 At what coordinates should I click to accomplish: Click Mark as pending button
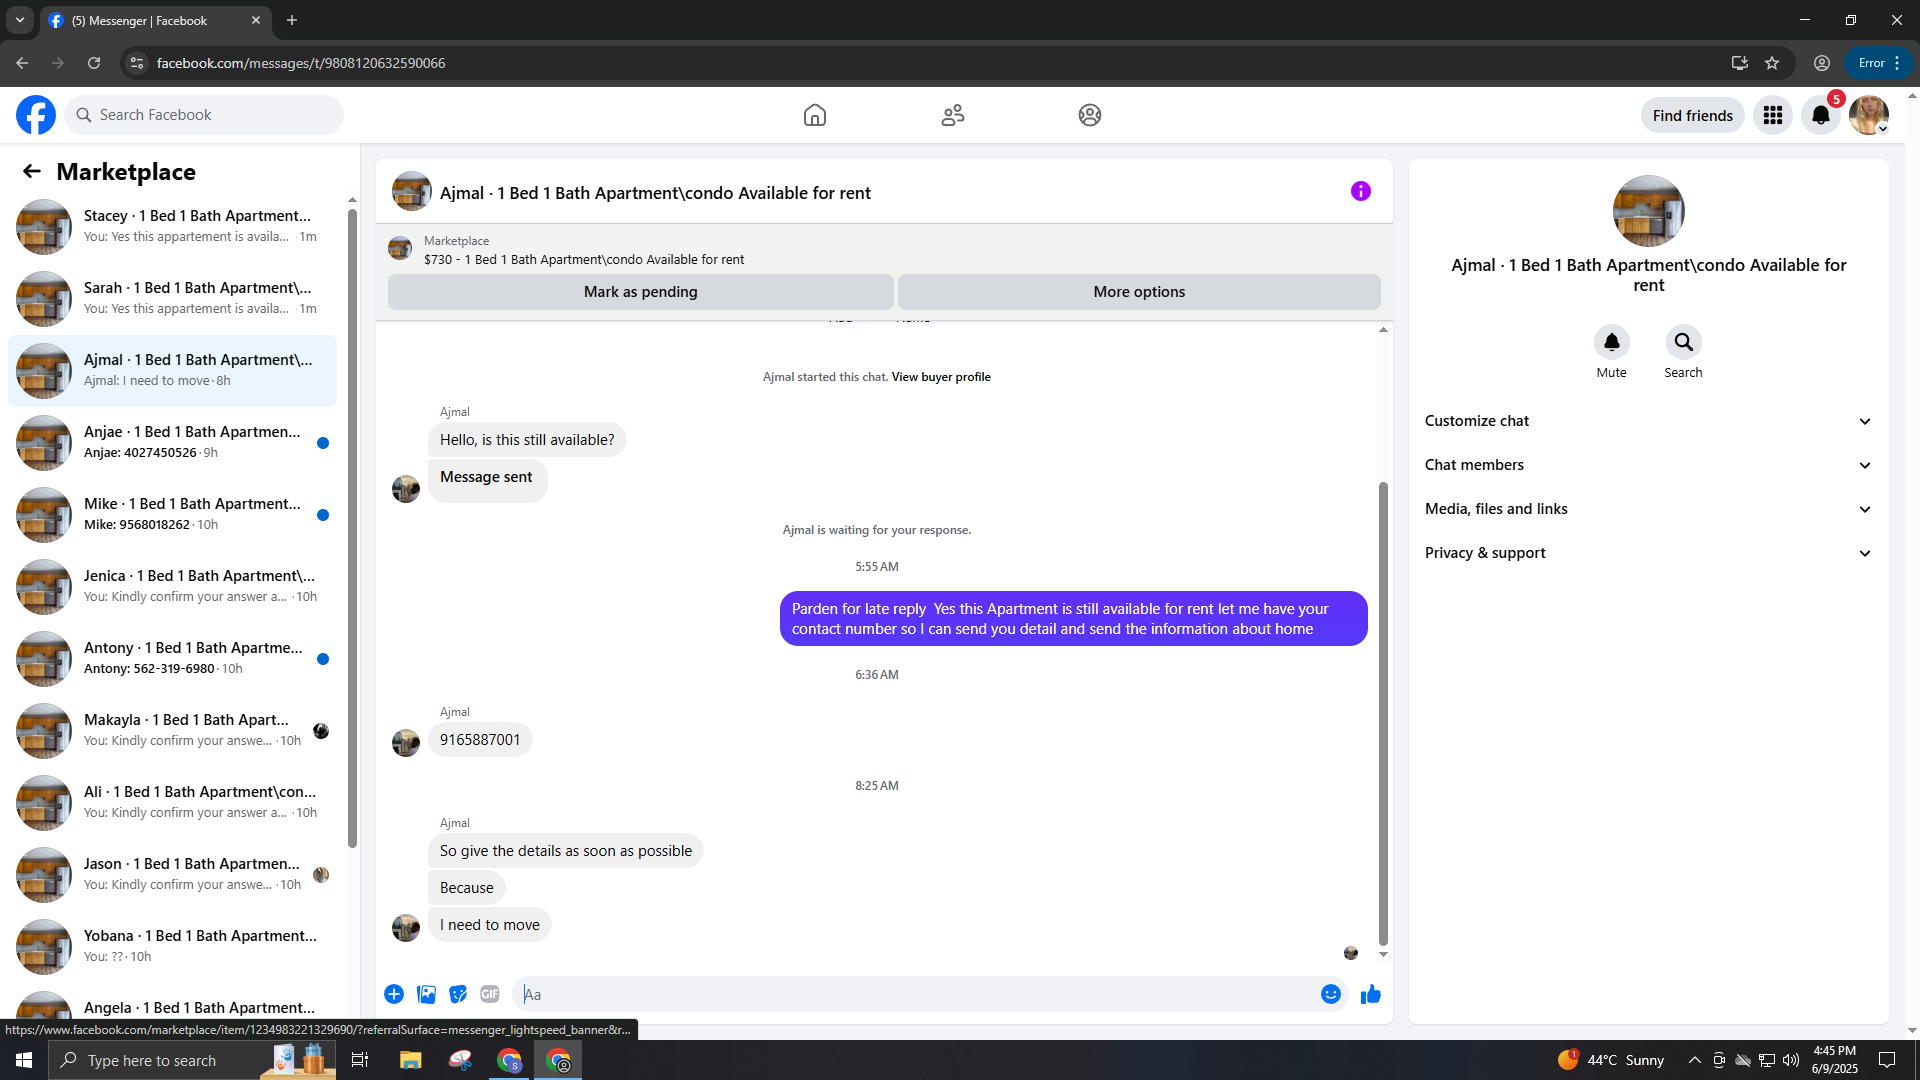coord(641,292)
